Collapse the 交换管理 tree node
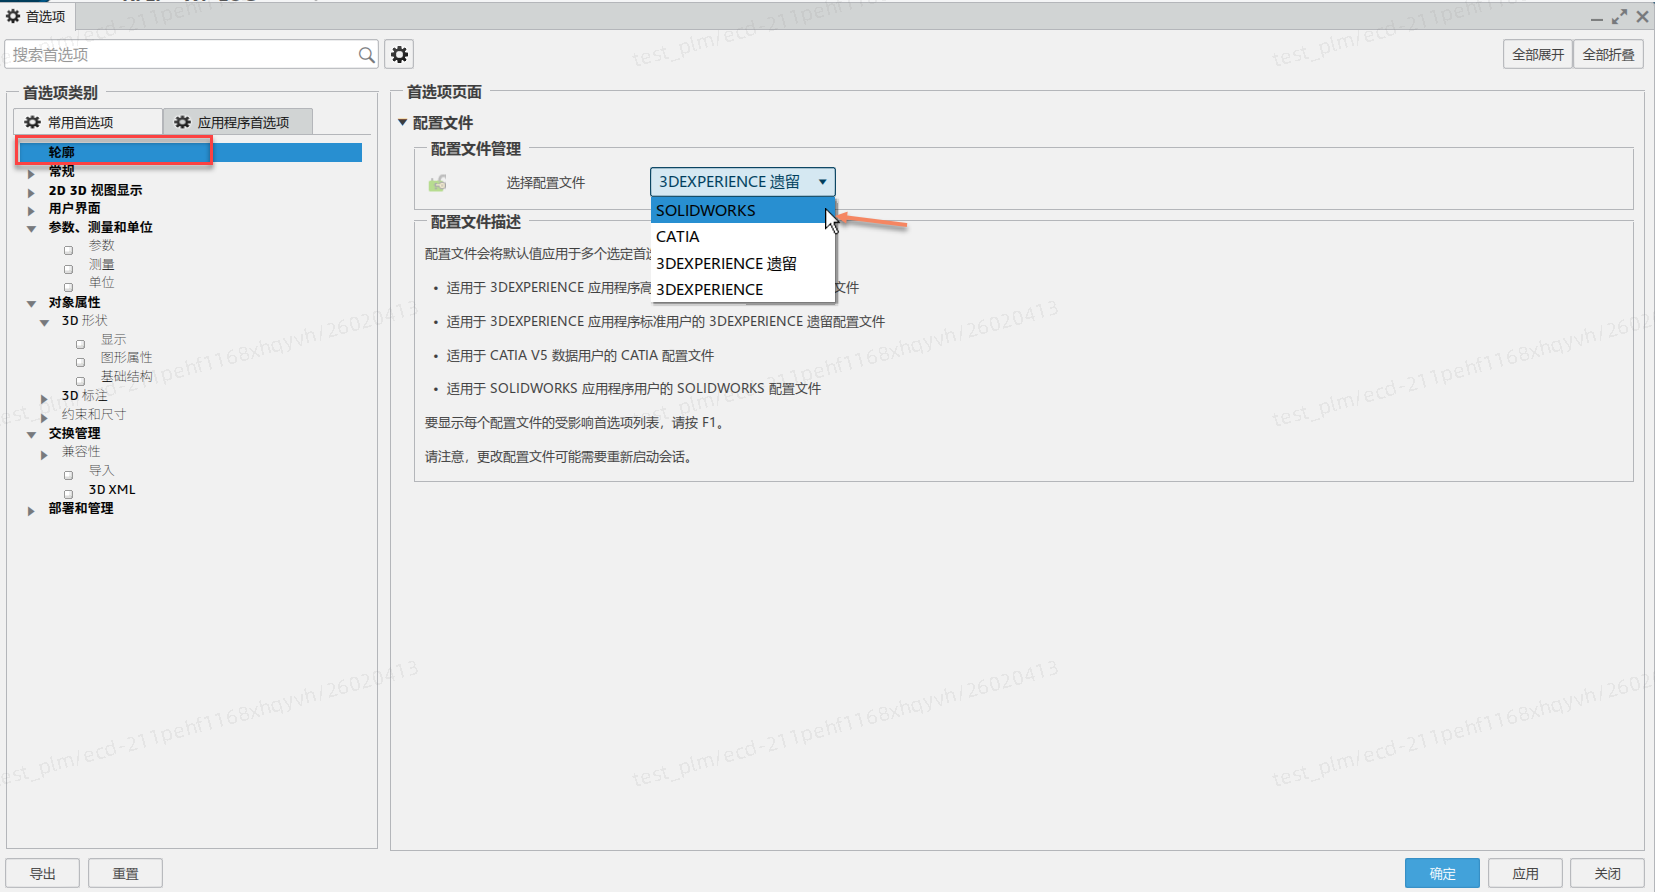This screenshot has height=892, width=1655. 31,435
